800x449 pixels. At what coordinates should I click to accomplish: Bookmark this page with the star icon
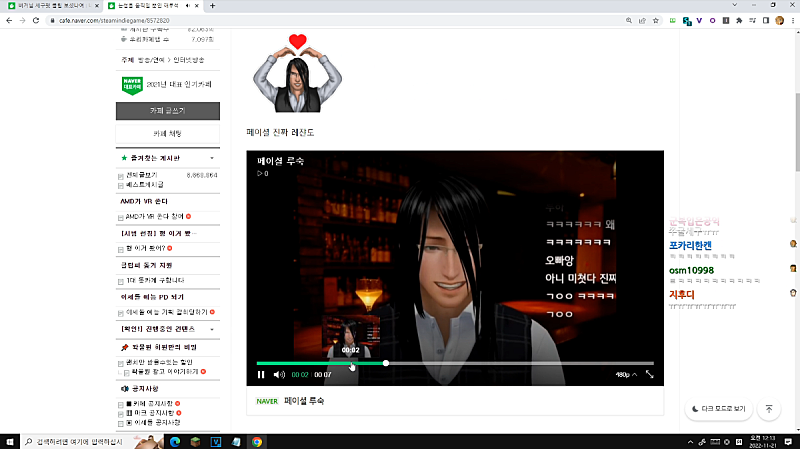click(656, 20)
